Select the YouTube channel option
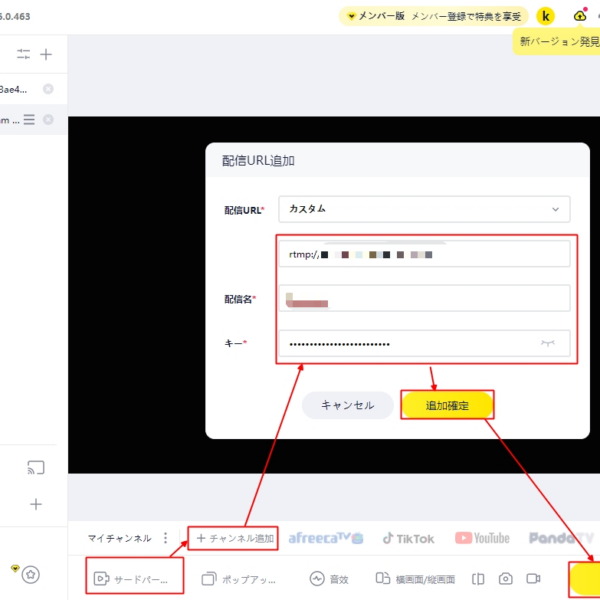600x600 pixels. 482,538
